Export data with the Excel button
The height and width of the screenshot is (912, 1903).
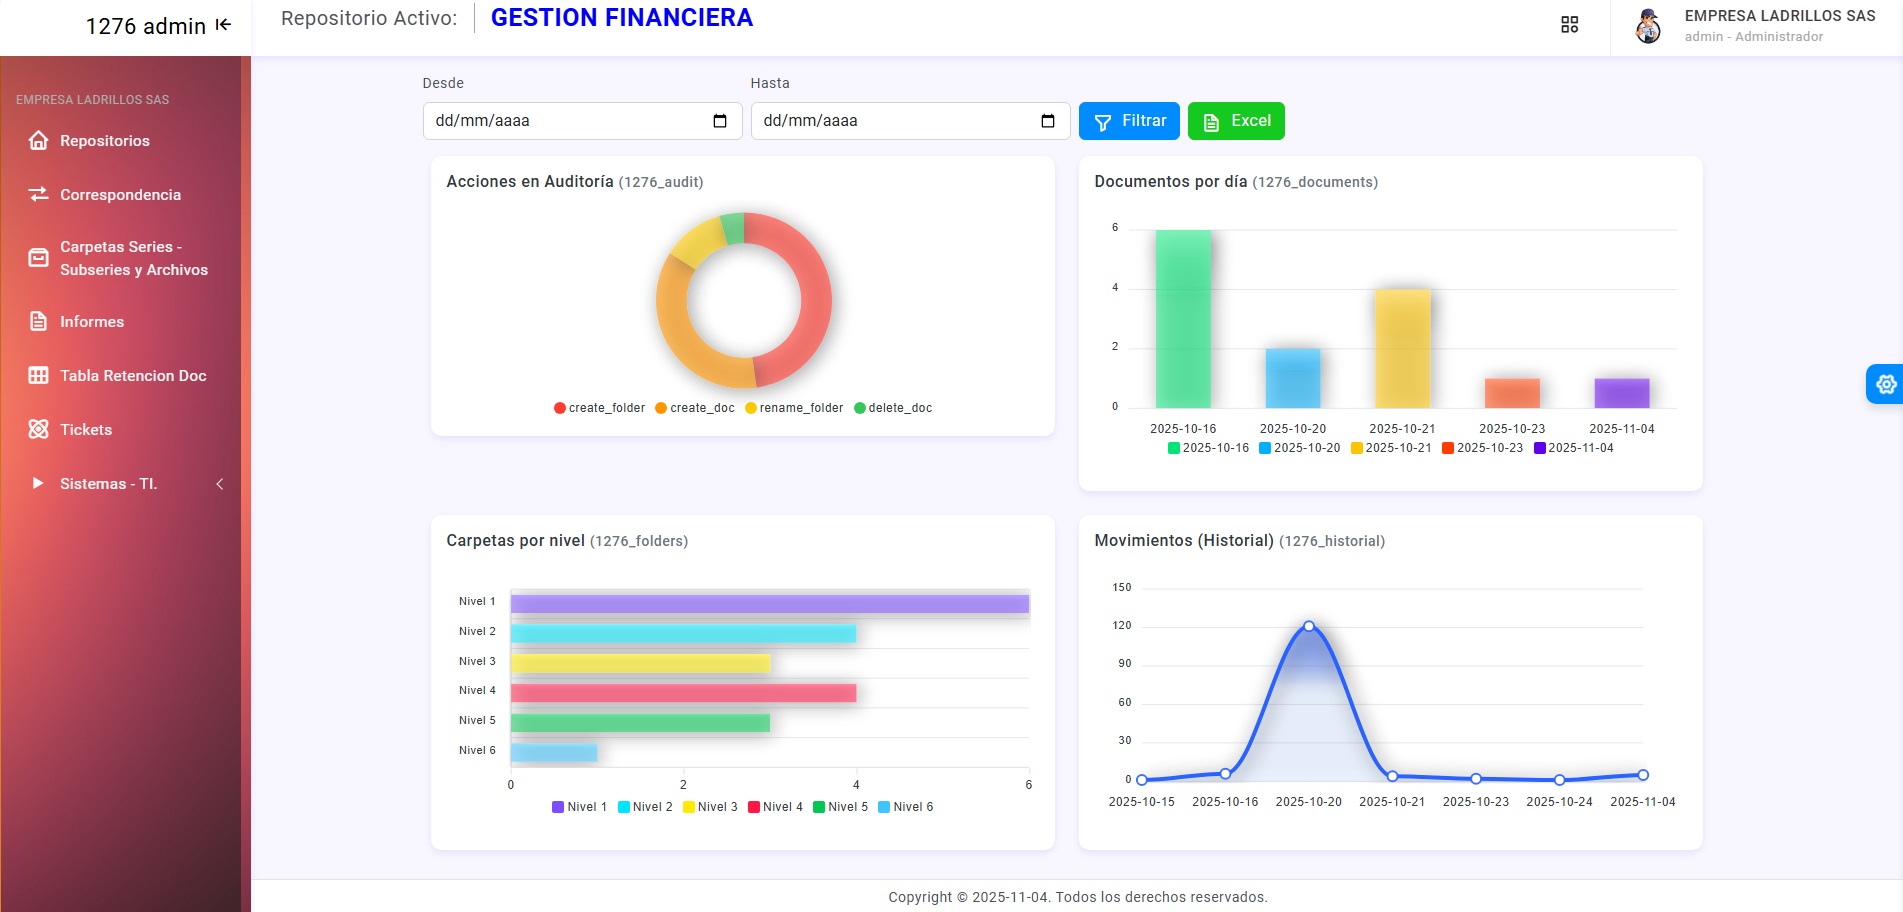[1236, 121]
